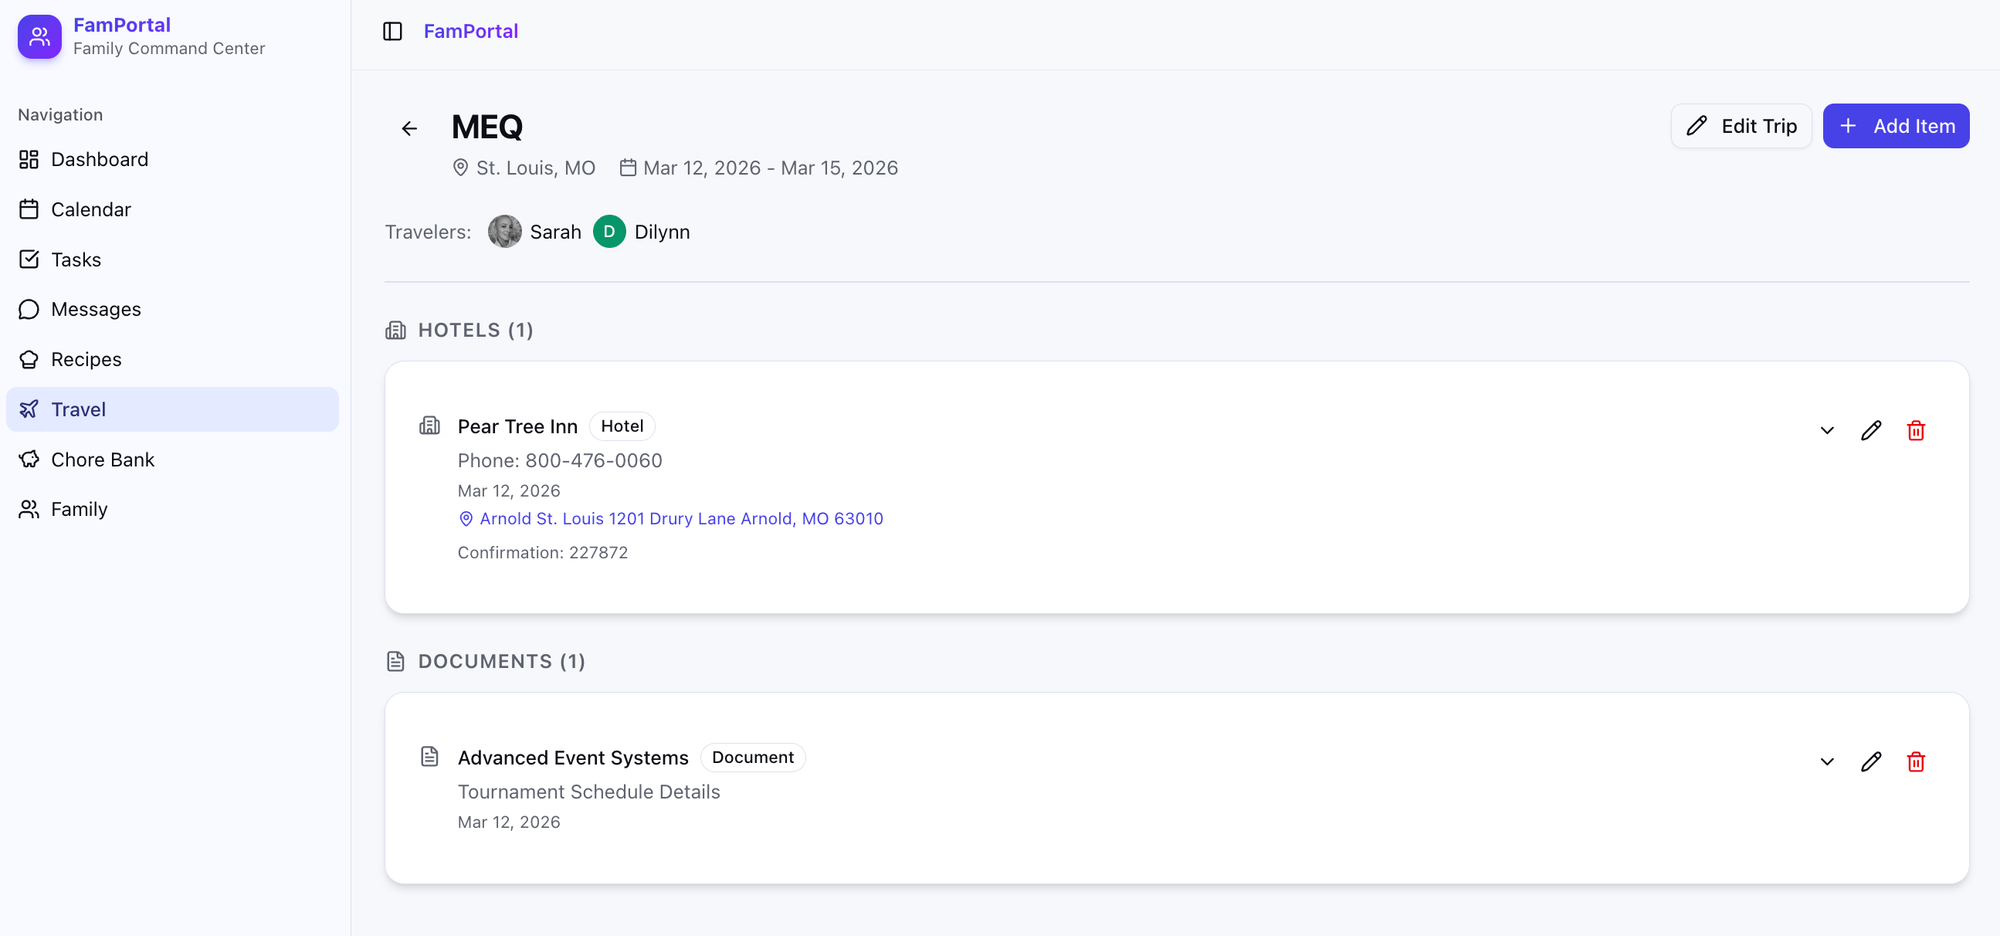
Task: Expand the Pear Tree Inn details
Action: tap(1826, 430)
